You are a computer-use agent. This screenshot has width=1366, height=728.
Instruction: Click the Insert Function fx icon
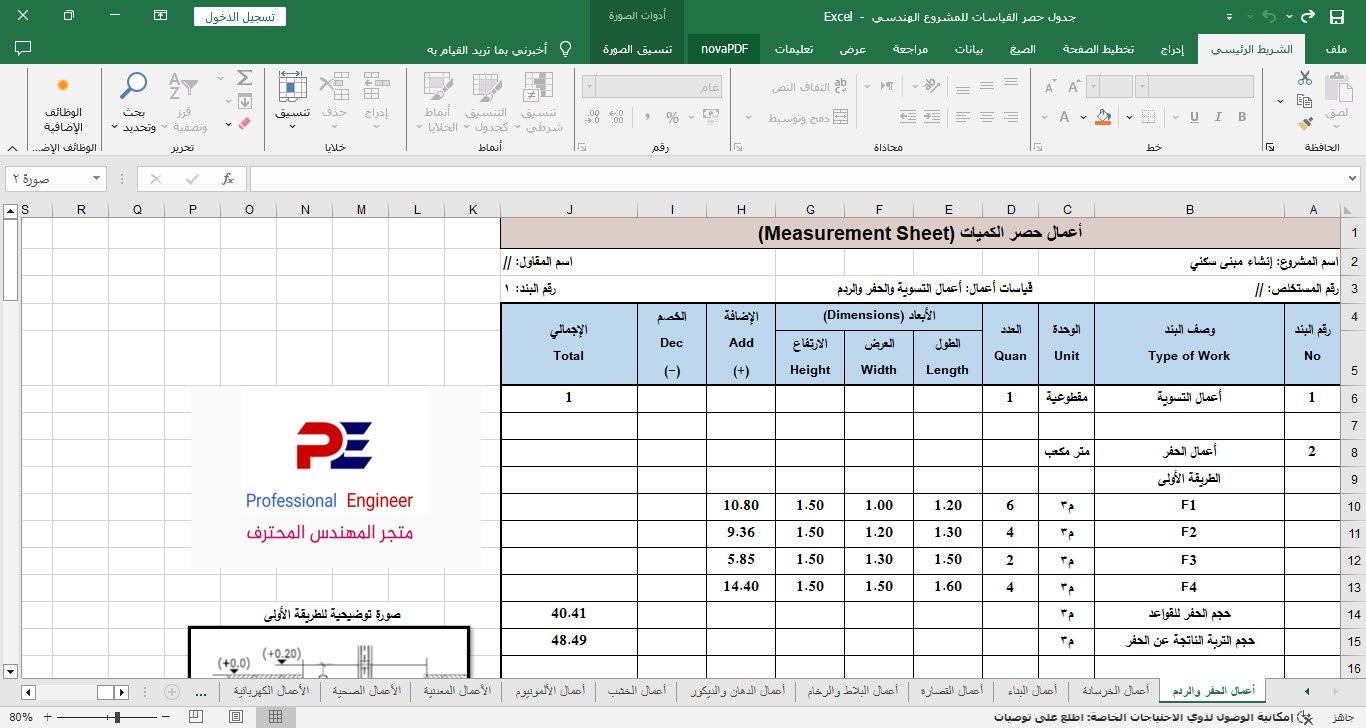228,179
